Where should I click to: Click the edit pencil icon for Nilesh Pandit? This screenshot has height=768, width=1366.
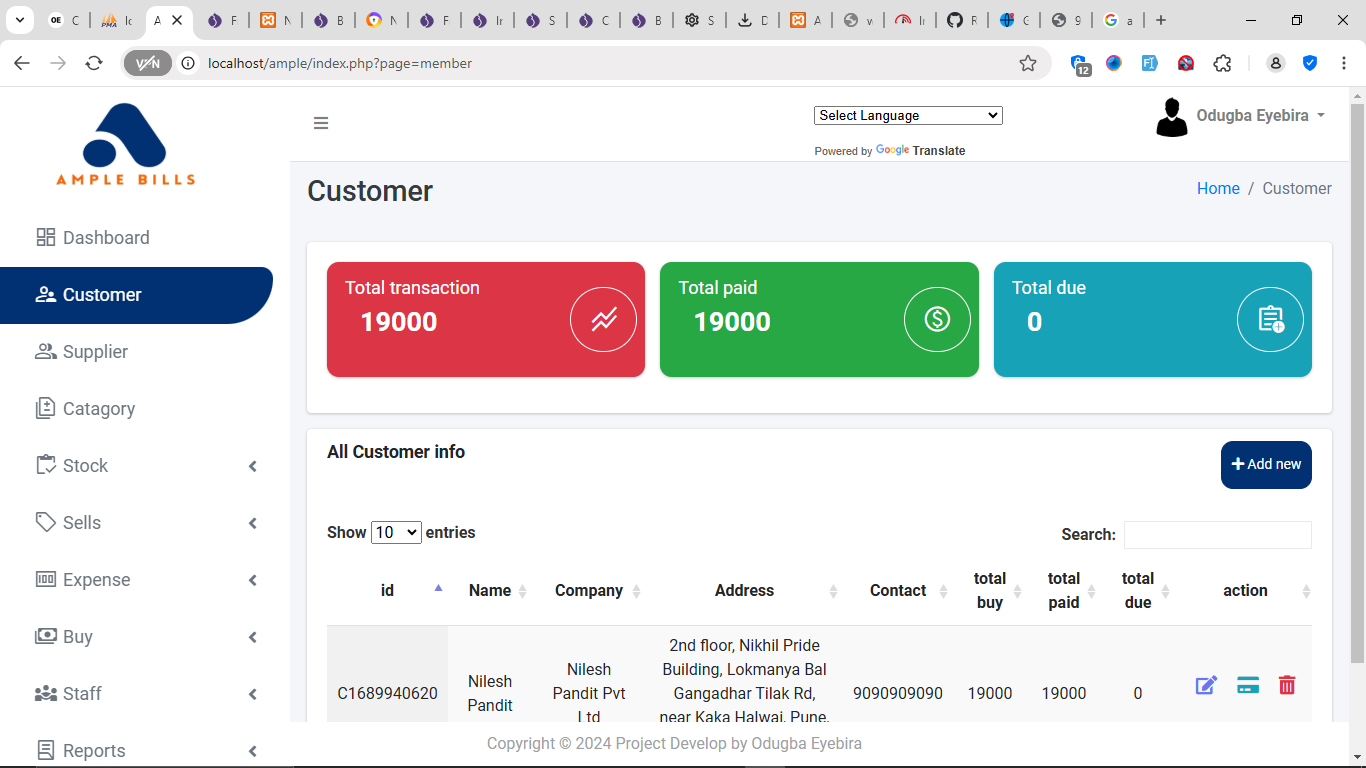coord(1206,685)
